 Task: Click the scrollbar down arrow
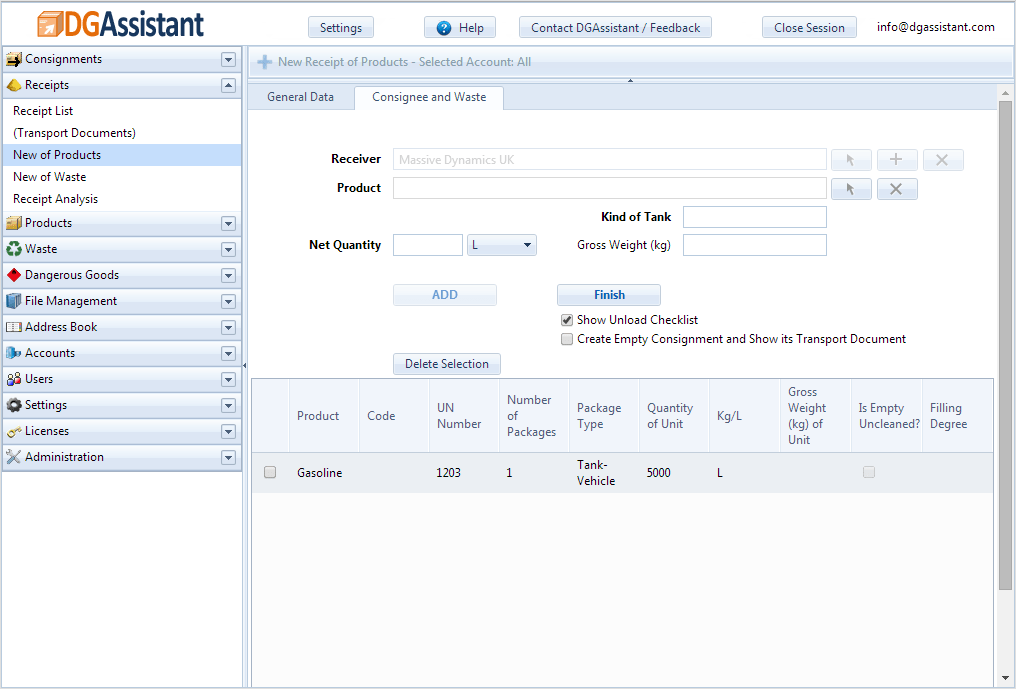point(1005,678)
